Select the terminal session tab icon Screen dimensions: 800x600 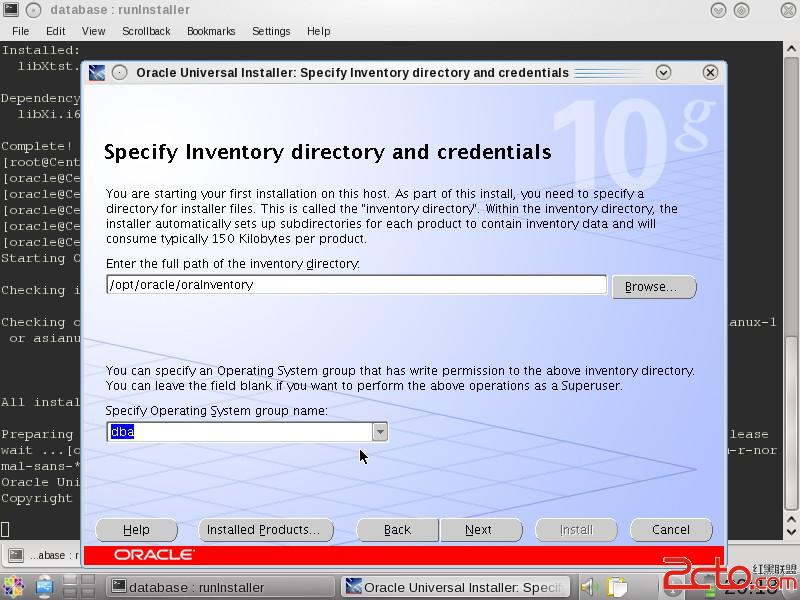tap(16, 555)
